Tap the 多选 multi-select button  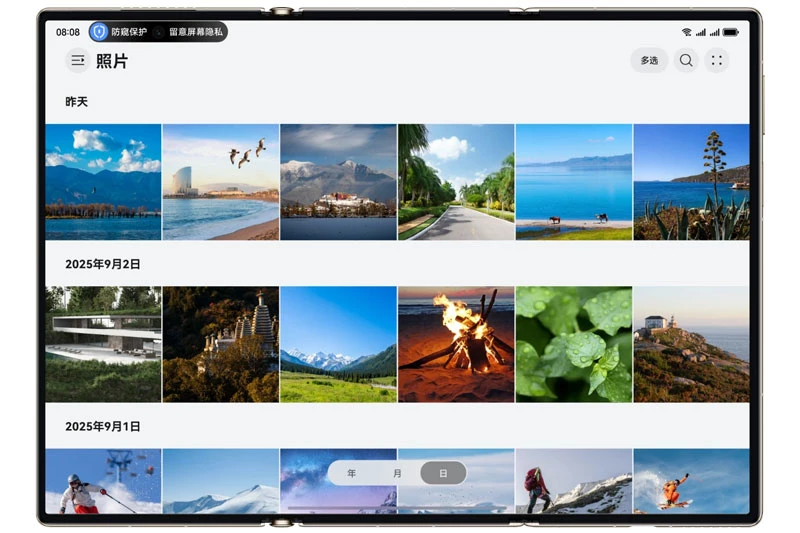tap(649, 60)
